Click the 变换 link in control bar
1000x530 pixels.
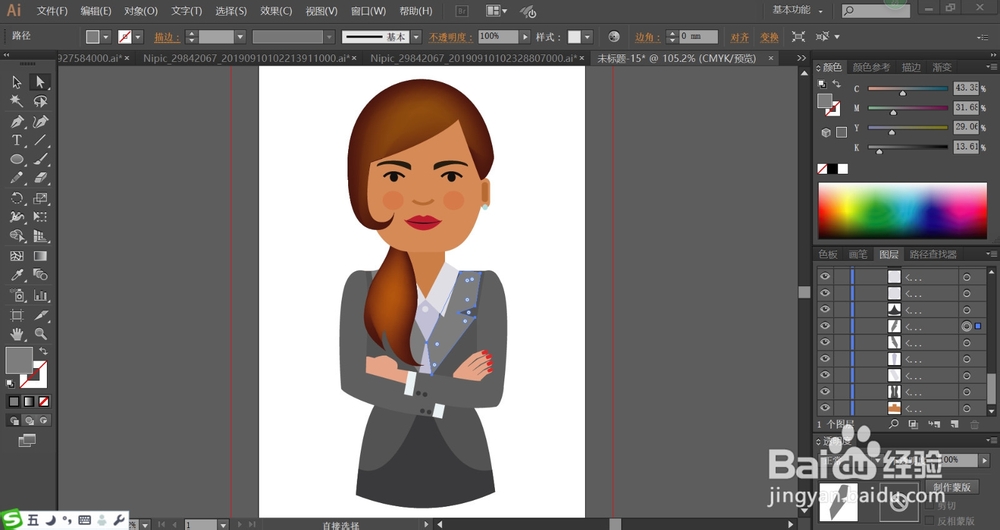click(769, 37)
